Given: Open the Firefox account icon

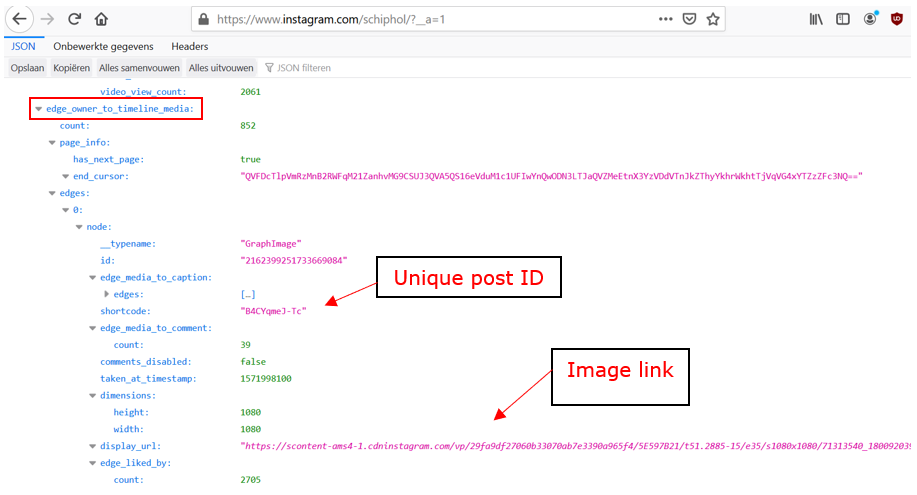Looking at the screenshot, I should coord(870,19).
